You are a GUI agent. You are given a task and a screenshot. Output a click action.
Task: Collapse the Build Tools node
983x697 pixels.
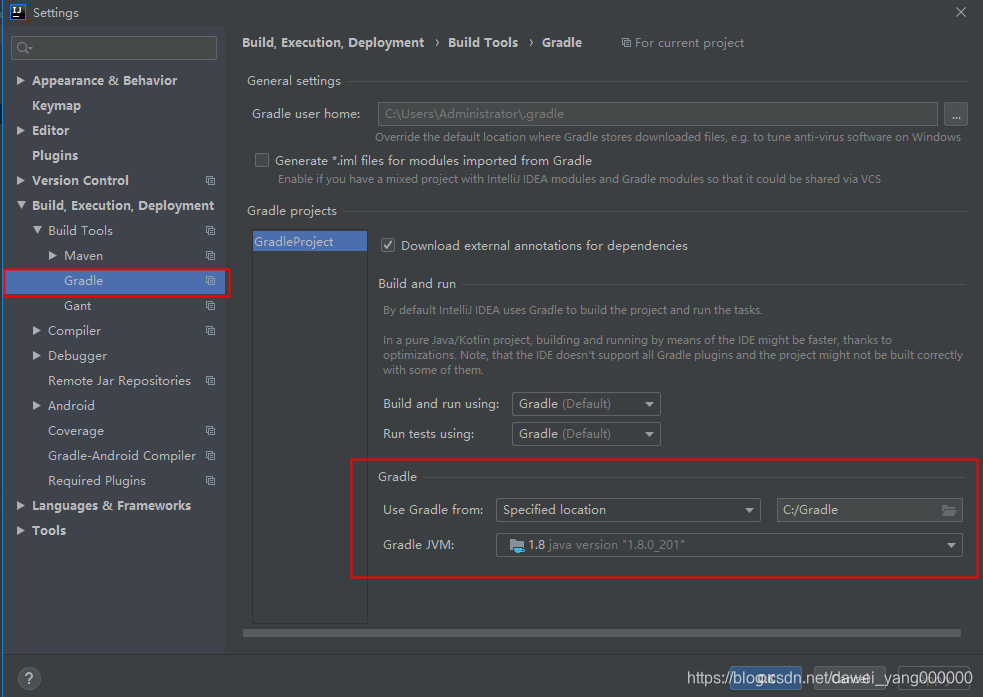point(37,230)
